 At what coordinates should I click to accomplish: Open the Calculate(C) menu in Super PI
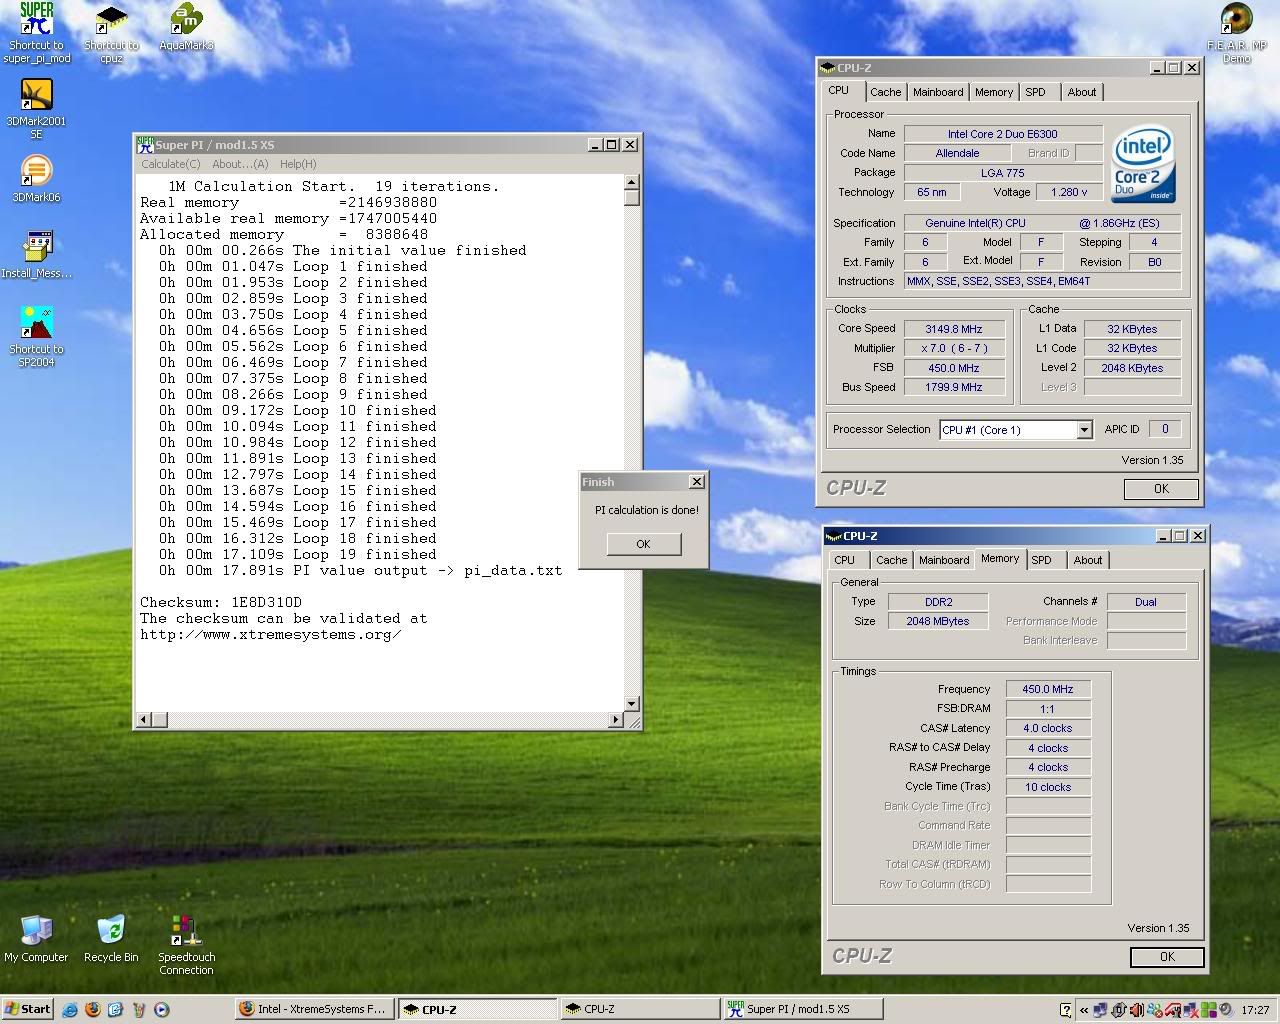tap(170, 164)
